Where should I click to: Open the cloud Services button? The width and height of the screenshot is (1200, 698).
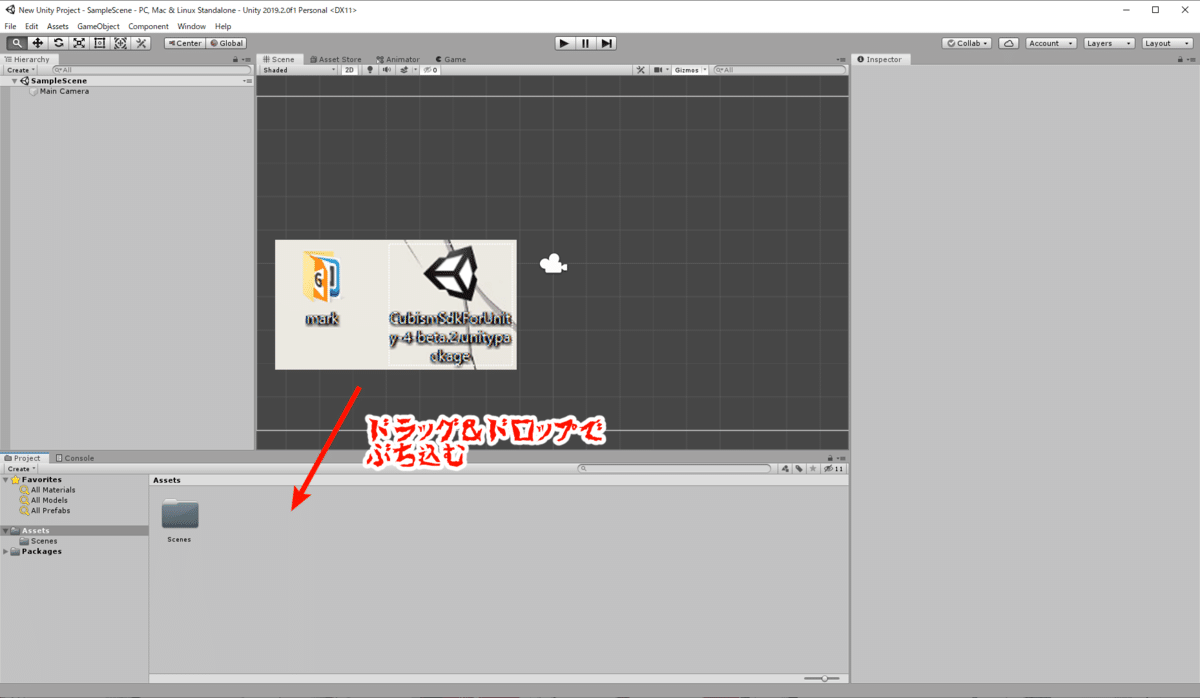tap(1009, 43)
